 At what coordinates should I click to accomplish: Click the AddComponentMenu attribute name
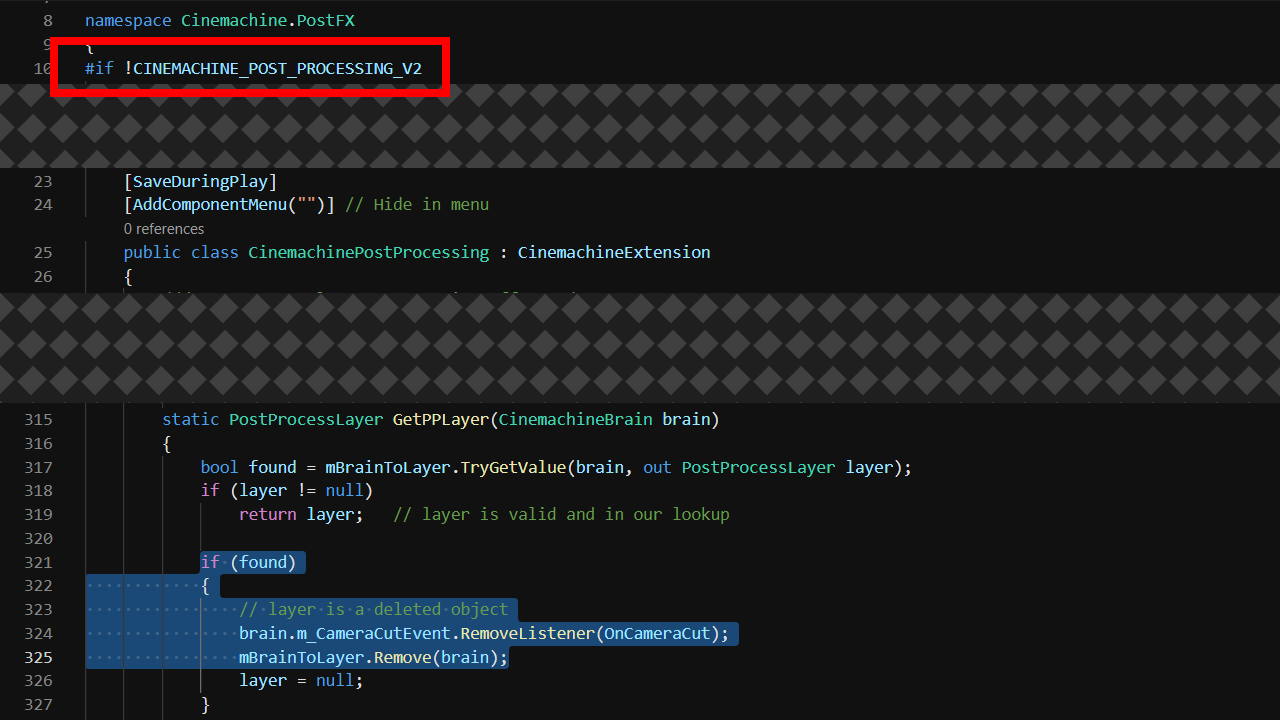(x=209, y=204)
